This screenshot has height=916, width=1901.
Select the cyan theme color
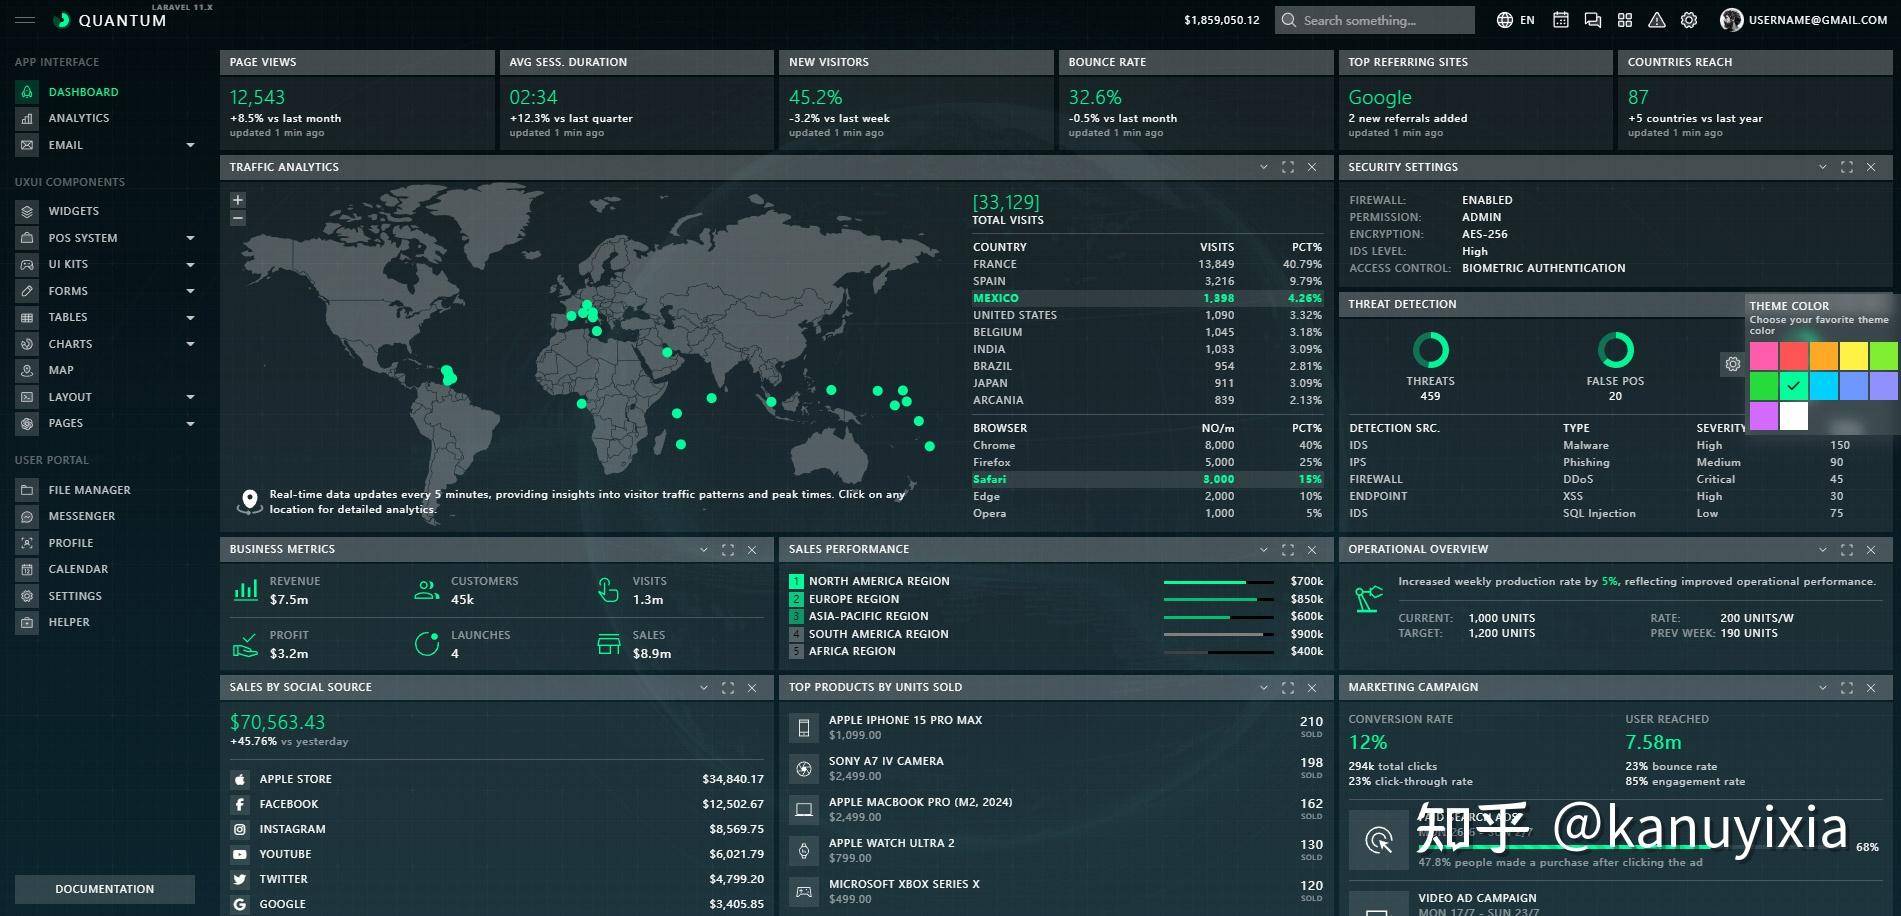pyautogui.click(x=1824, y=385)
